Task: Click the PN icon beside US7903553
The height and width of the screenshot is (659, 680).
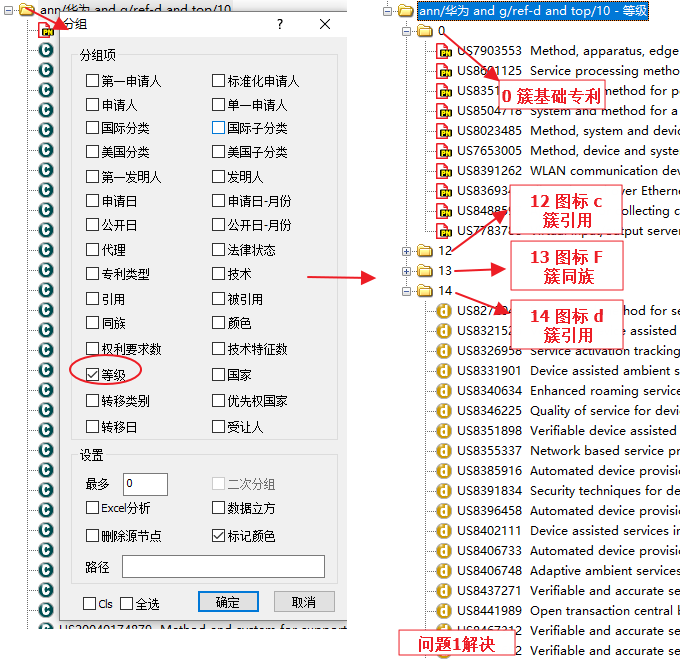Action: (x=445, y=51)
